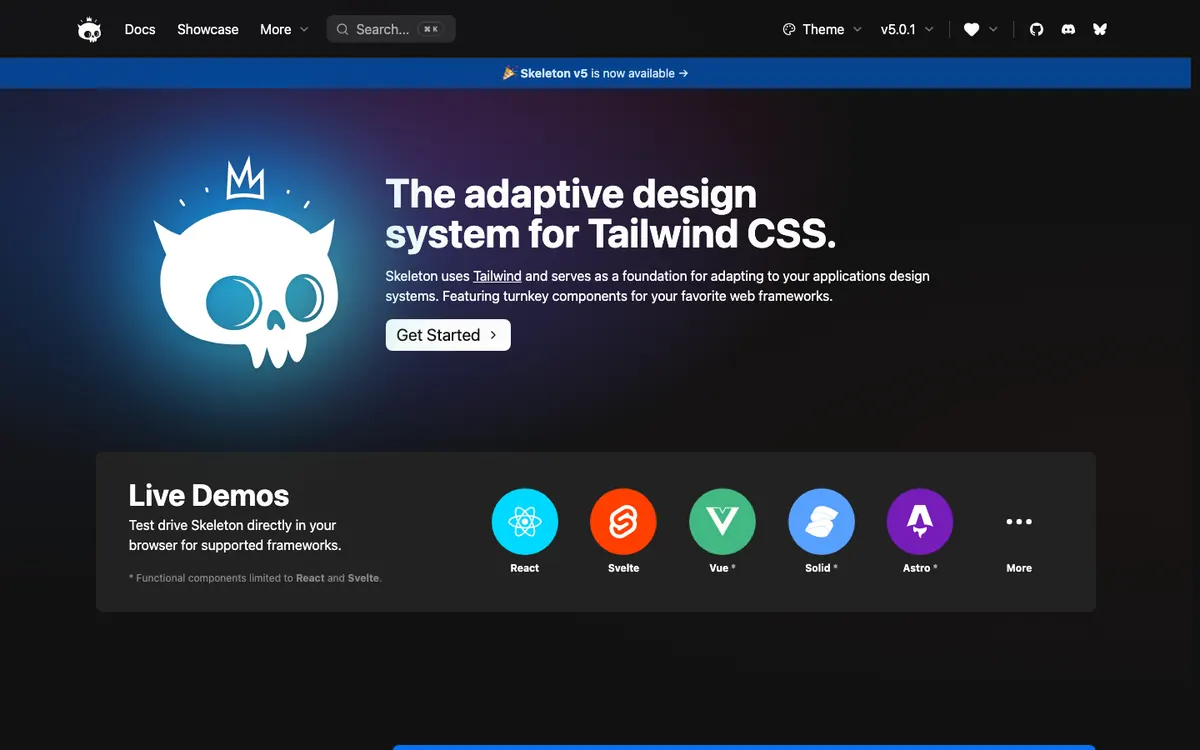Open the Discord server icon
Image resolution: width=1200 pixels, height=750 pixels.
pos(1068,30)
